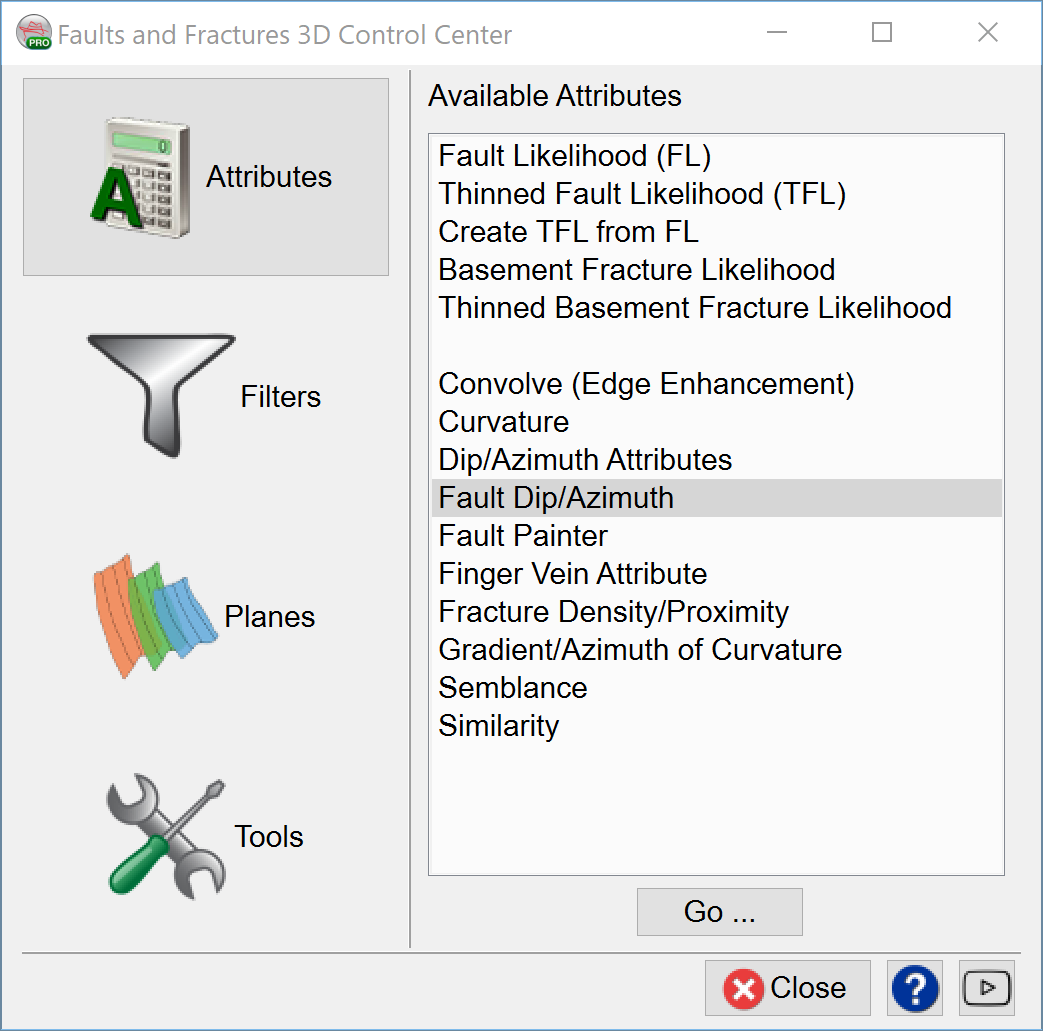Click the Close button
This screenshot has height=1031, width=1043.
(x=787, y=988)
